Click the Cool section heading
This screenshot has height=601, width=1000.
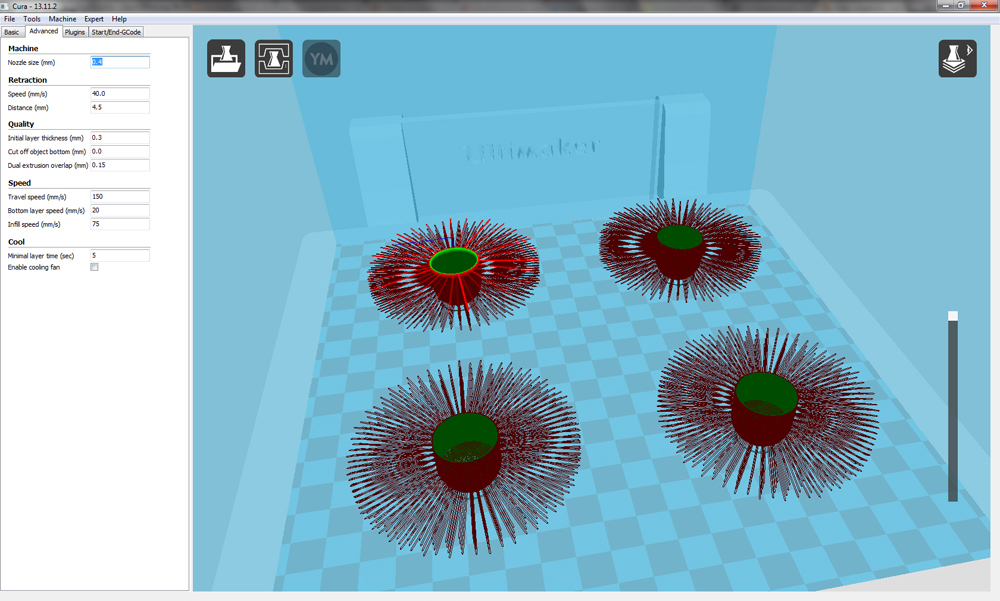point(17,242)
